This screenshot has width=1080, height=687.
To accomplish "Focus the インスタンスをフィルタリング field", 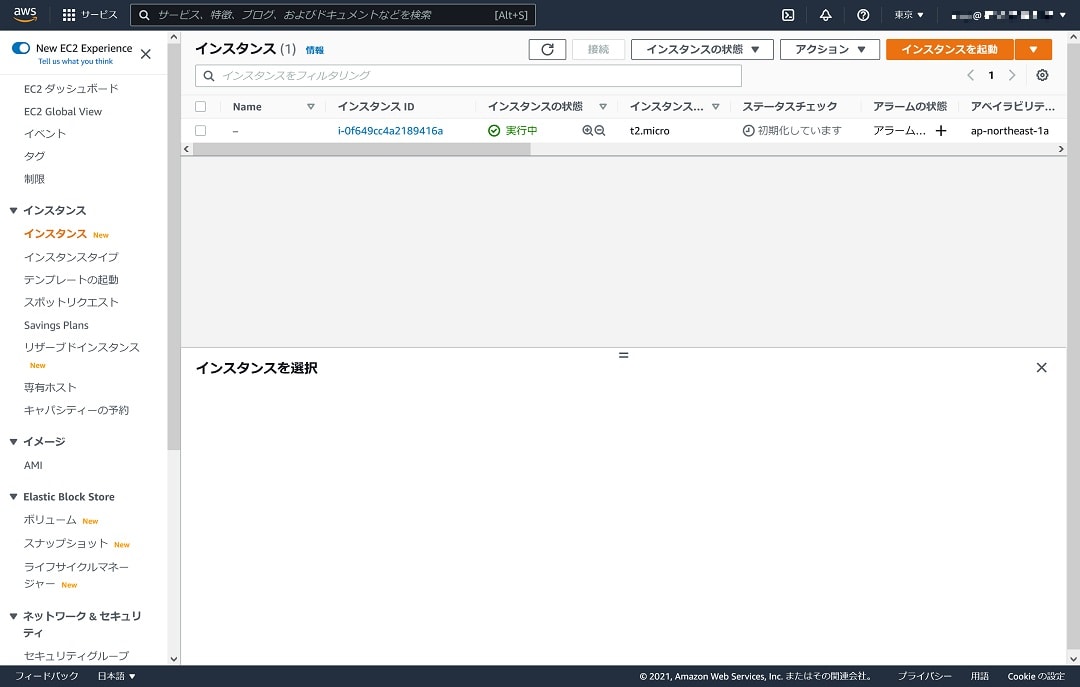I will [x=468, y=75].
